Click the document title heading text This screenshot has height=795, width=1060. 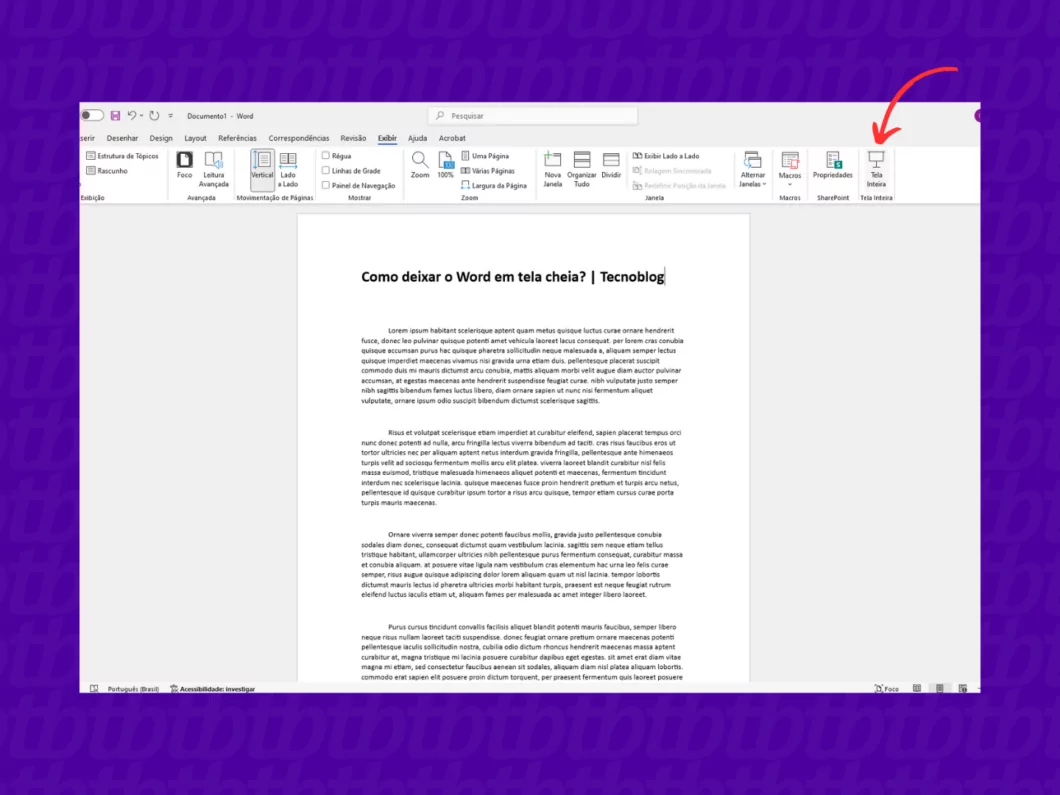click(513, 276)
